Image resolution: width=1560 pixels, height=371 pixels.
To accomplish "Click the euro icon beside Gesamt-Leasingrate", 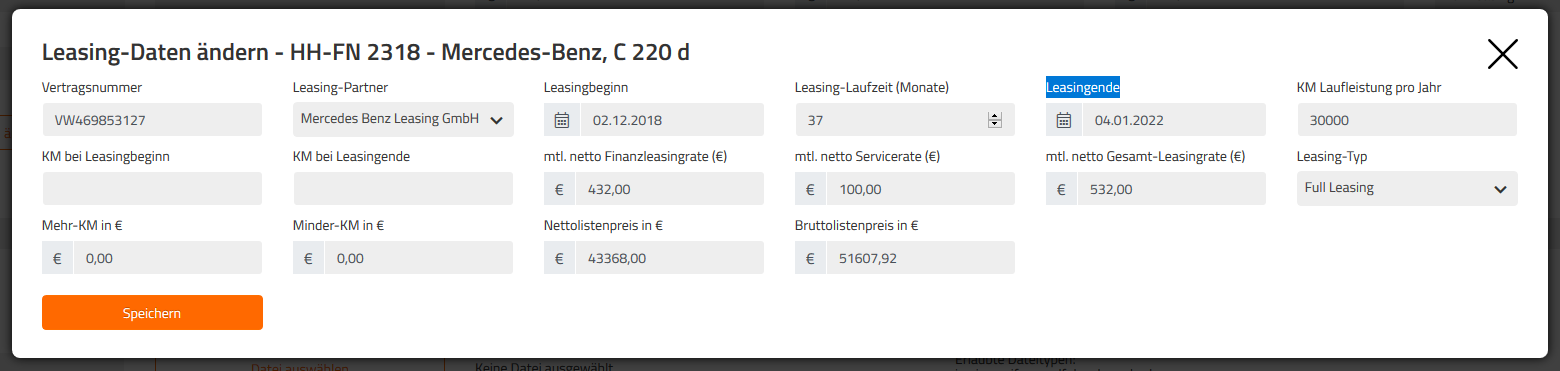I will pyautogui.click(x=1062, y=189).
